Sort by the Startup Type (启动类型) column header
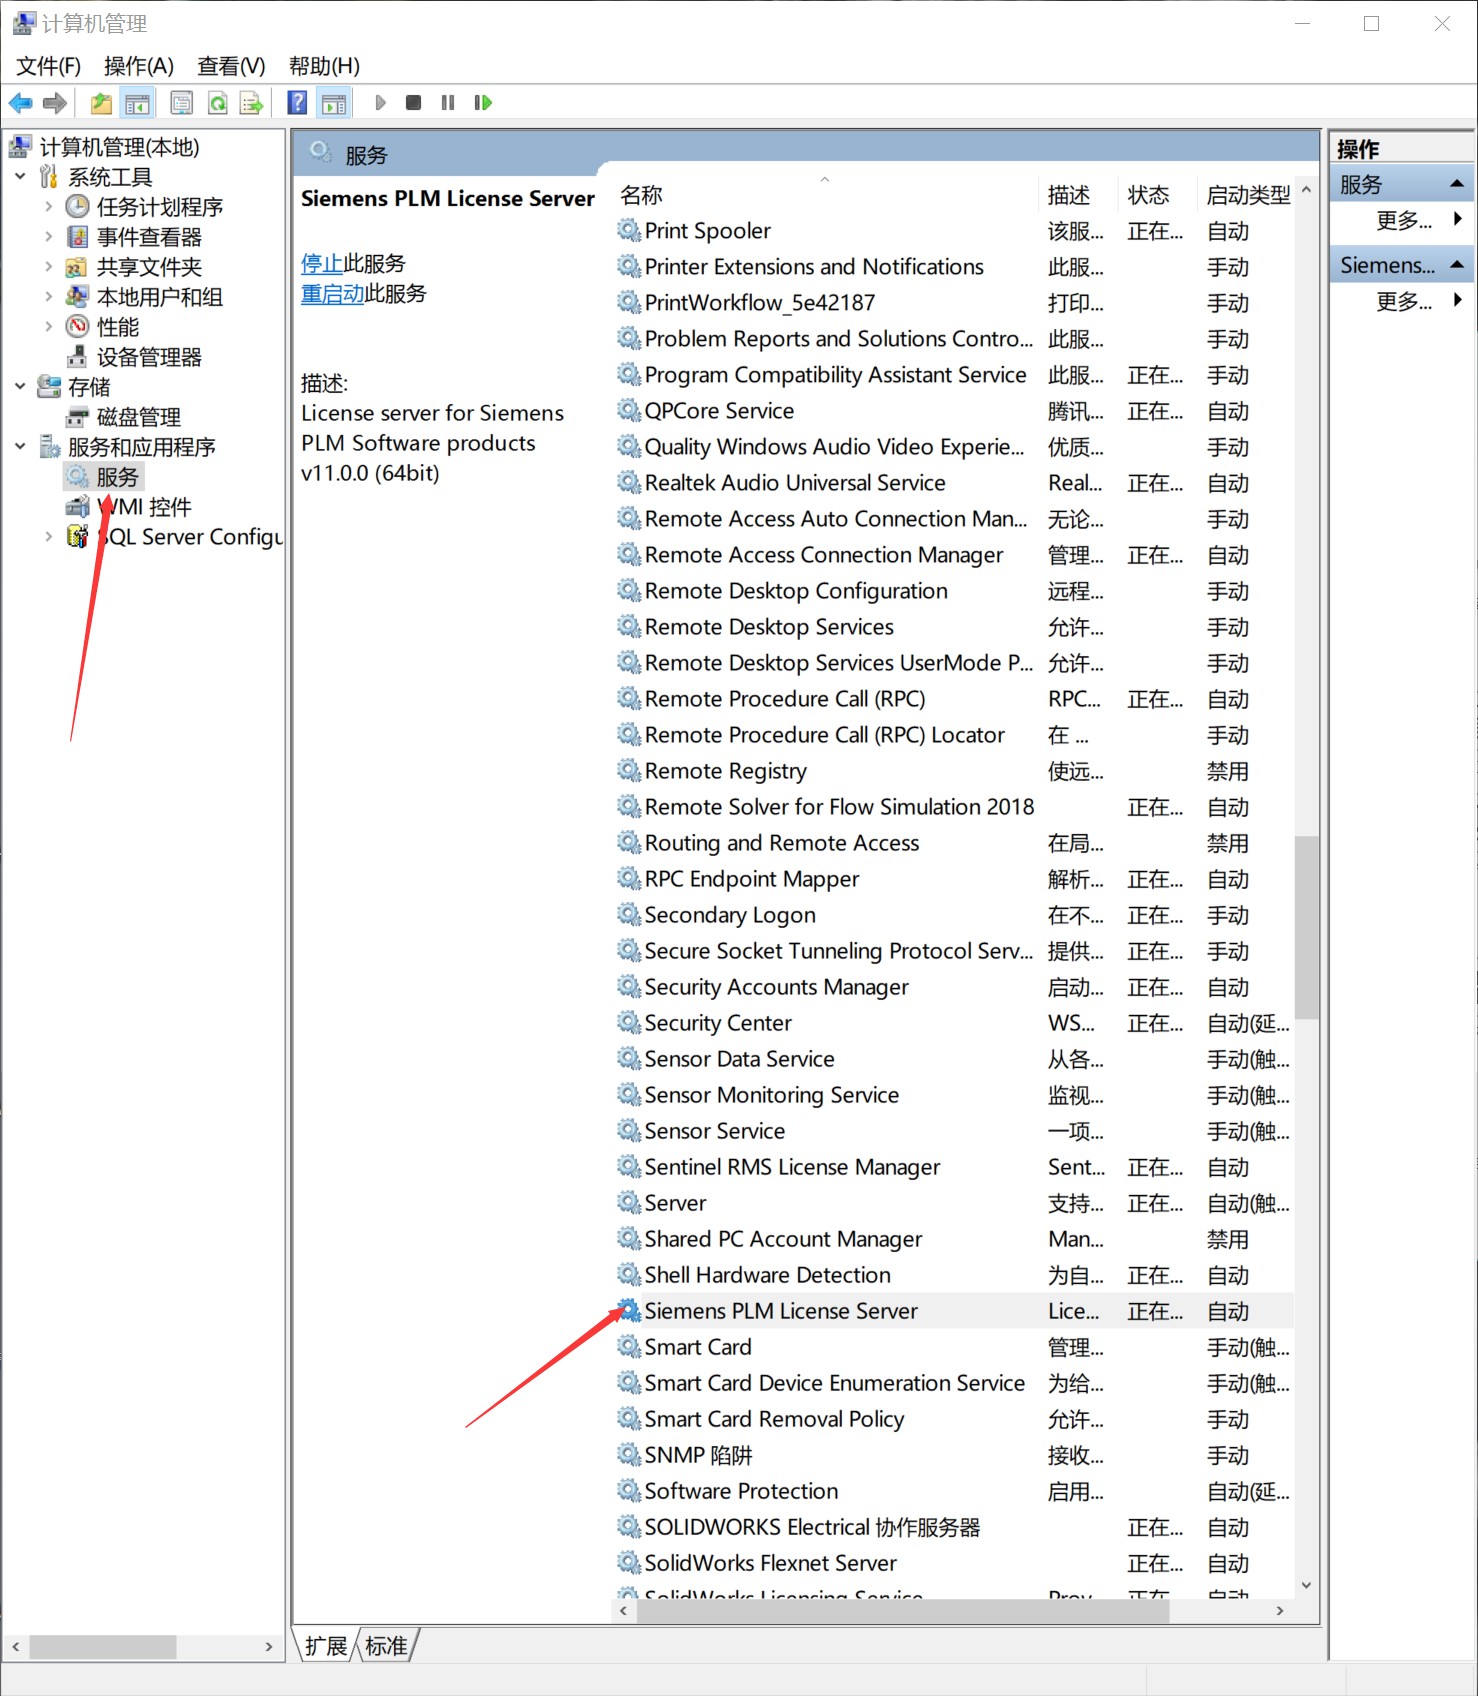Image resolution: width=1478 pixels, height=1696 pixels. point(1248,195)
